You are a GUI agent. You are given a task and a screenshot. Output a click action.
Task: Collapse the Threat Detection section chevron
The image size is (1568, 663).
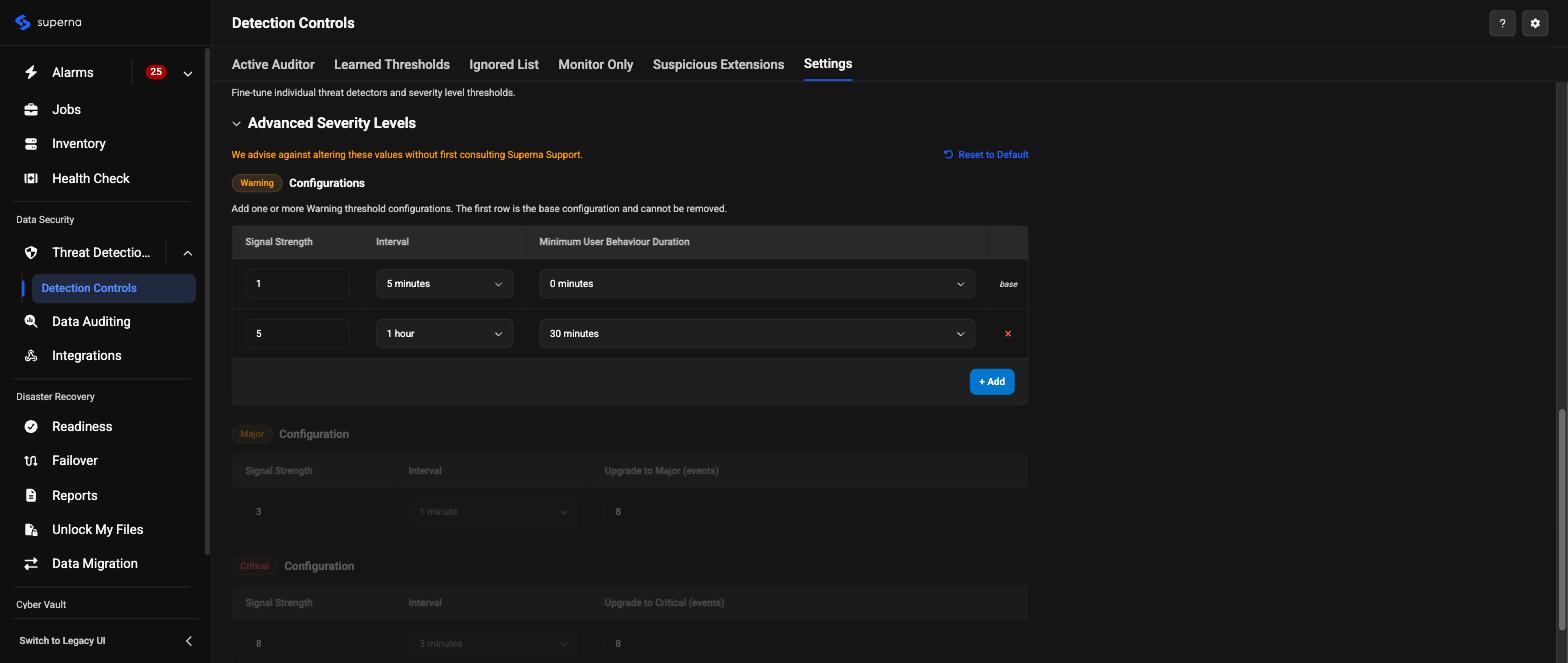click(x=187, y=253)
